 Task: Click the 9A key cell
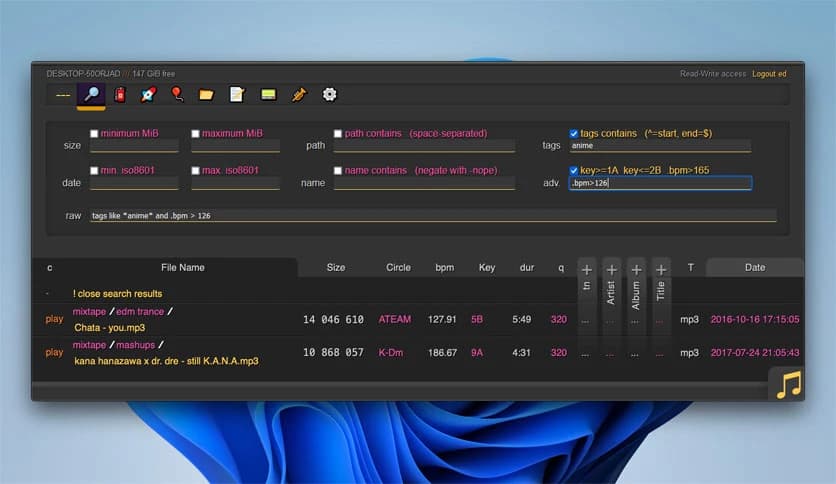477,352
